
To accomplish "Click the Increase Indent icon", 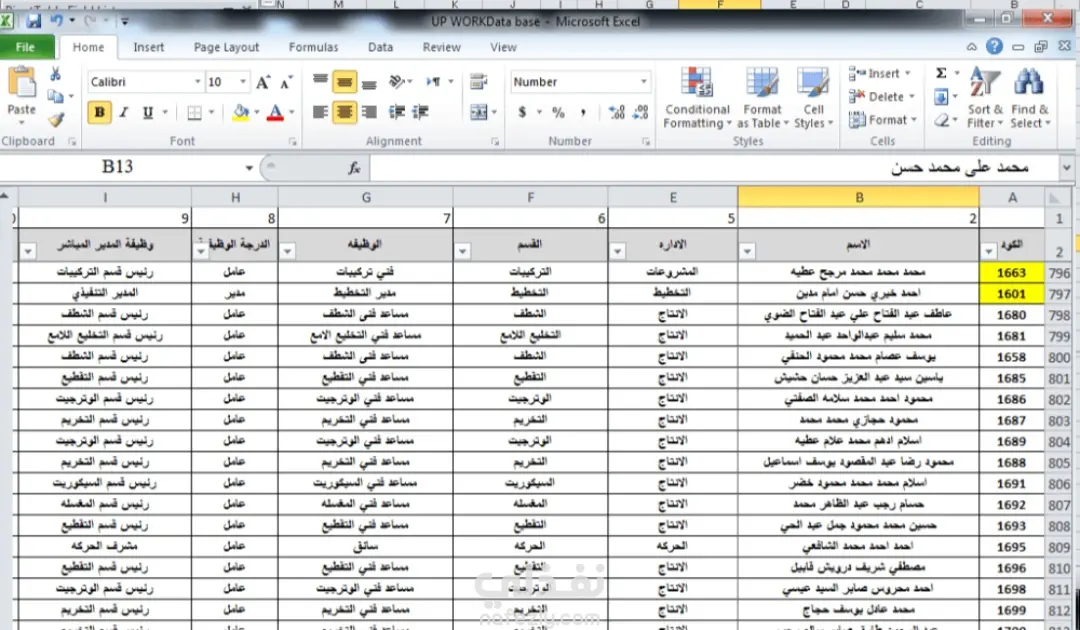I will (x=420, y=112).
